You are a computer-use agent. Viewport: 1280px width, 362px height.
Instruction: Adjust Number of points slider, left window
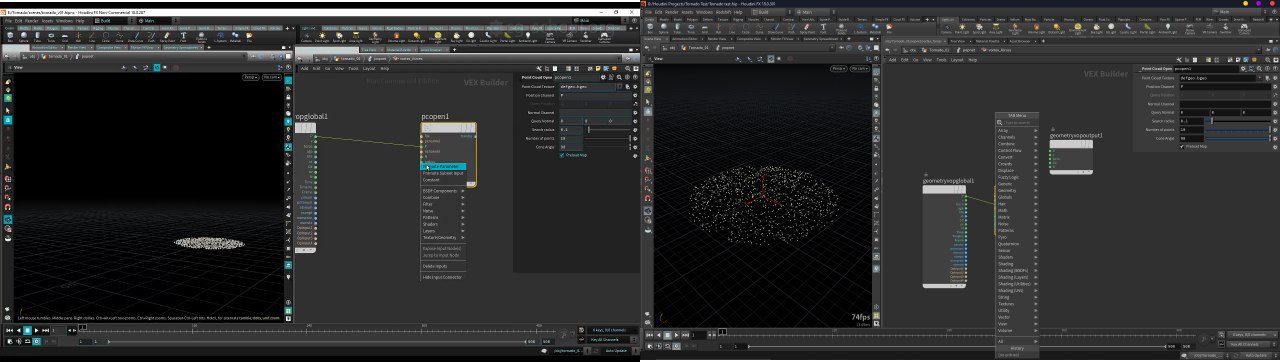click(x=607, y=138)
